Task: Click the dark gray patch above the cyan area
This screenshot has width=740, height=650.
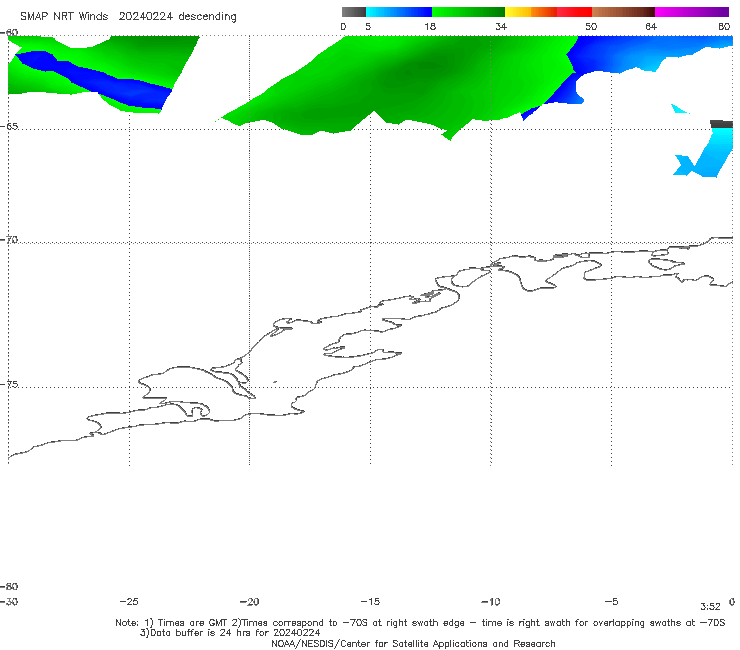Action: [722, 124]
